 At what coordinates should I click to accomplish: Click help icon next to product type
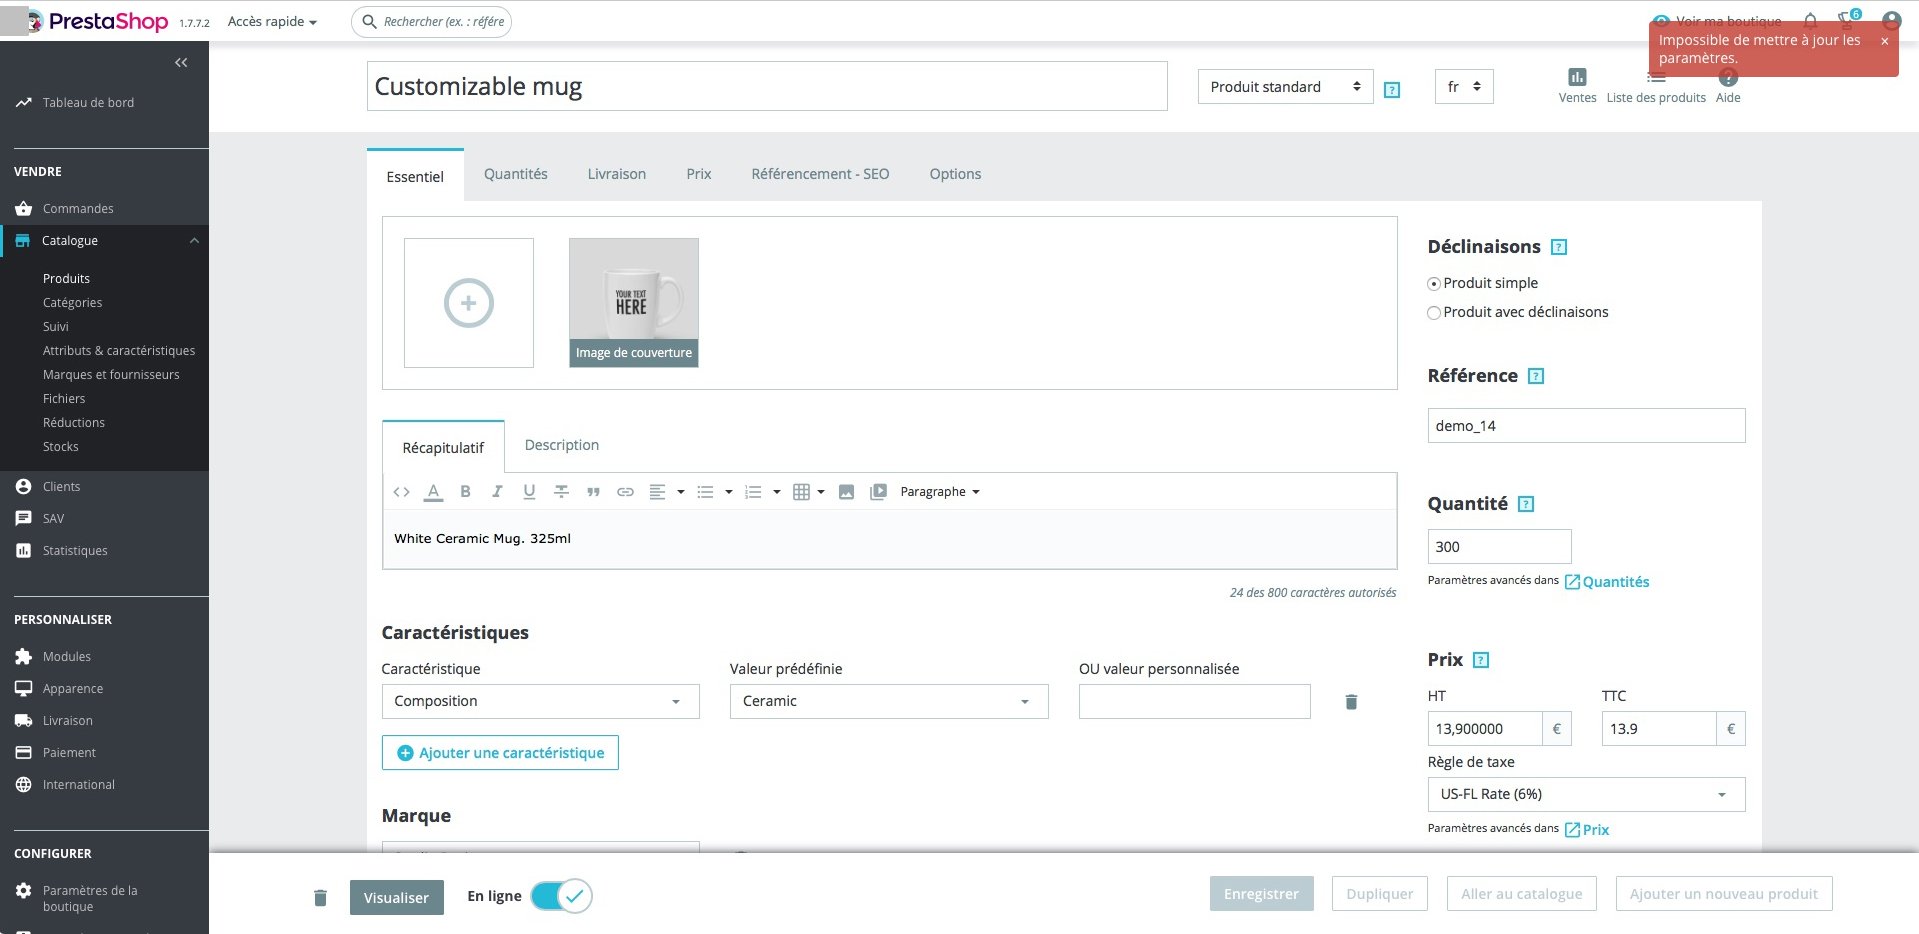click(x=1391, y=90)
